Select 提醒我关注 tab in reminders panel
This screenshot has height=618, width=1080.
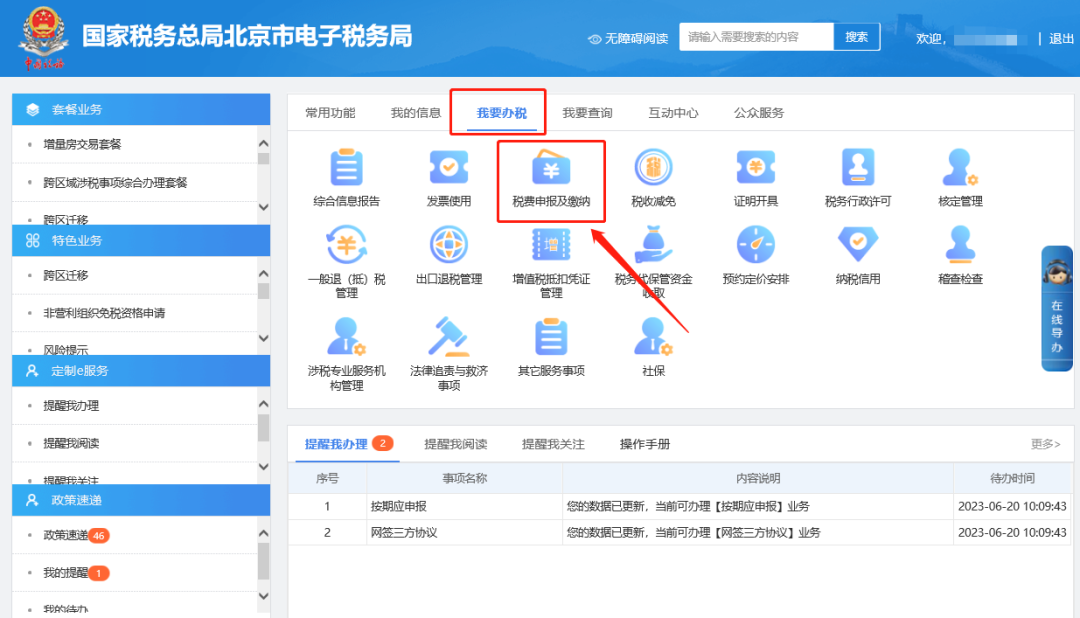(553, 444)
